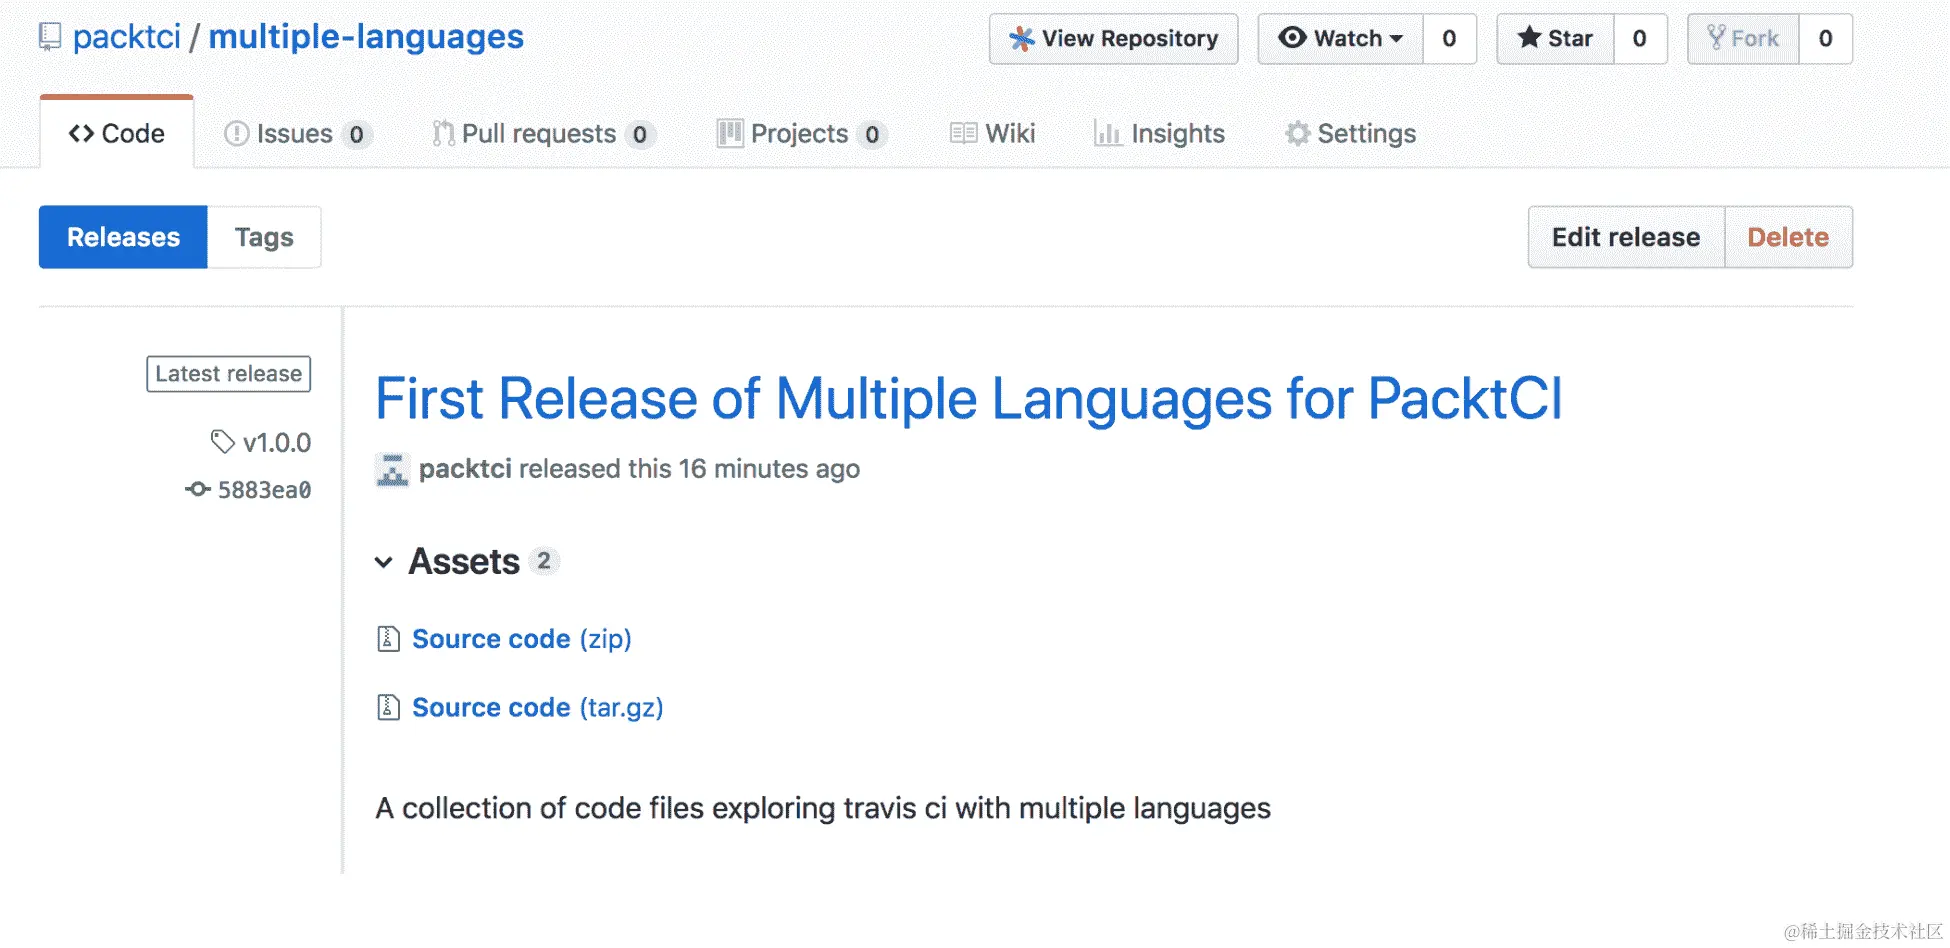Switch to the Code tab
1950x948 pixels.
(117, 133)
